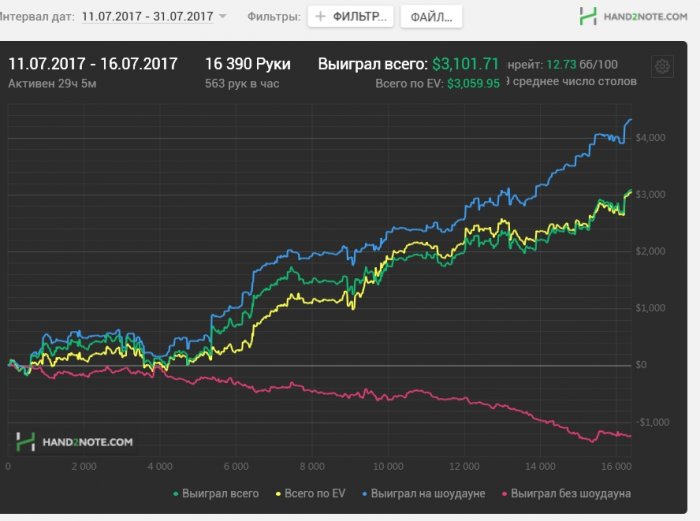Click the 10 000 x-axis label
Image resolution: width=700 pixels, height=521 pixels.
(x=388, y=467)
